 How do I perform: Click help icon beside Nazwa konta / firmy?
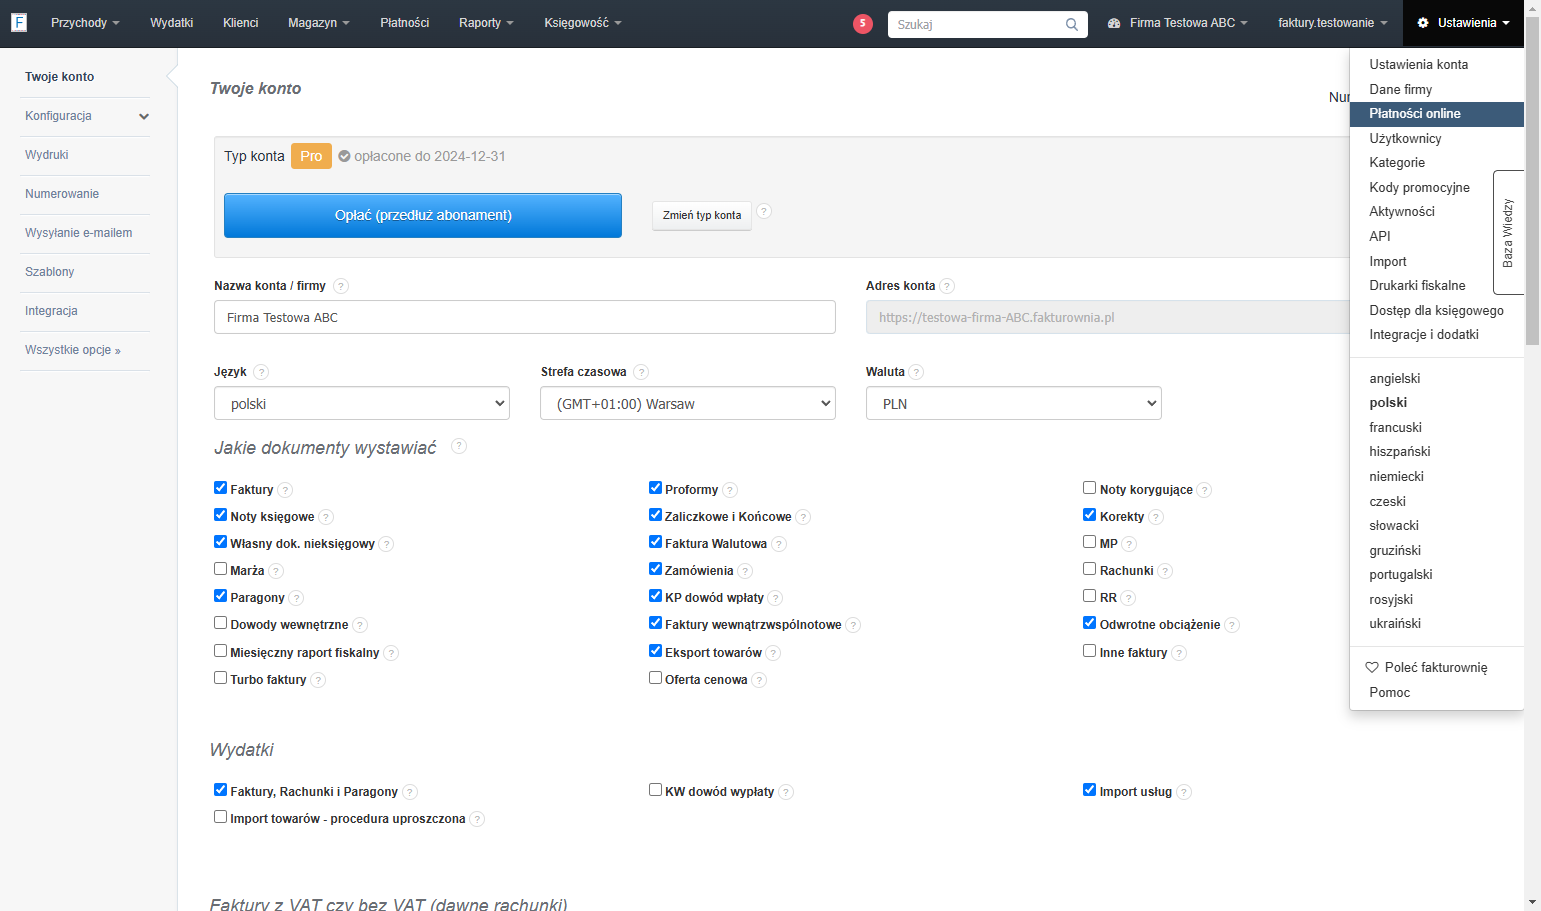[341, 286]
